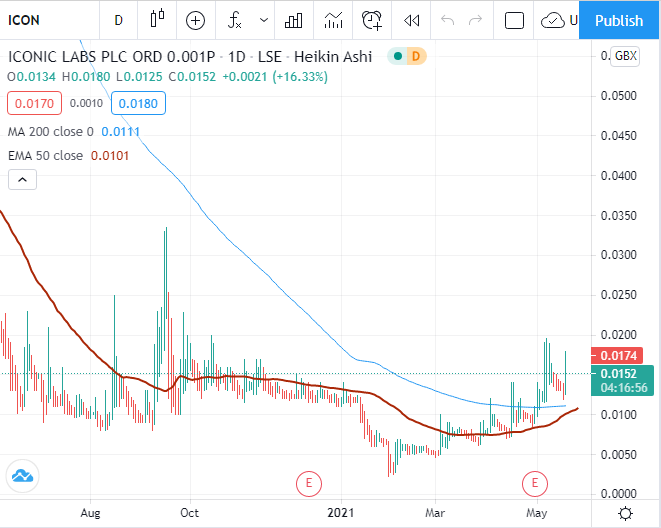Click the green market status dot
This screenshot has width=661, height=528.
coord(398,56)
